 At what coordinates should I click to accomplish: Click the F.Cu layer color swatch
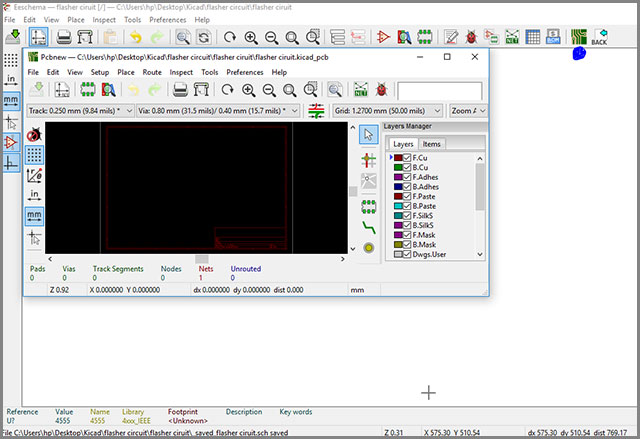pos(398,157)
